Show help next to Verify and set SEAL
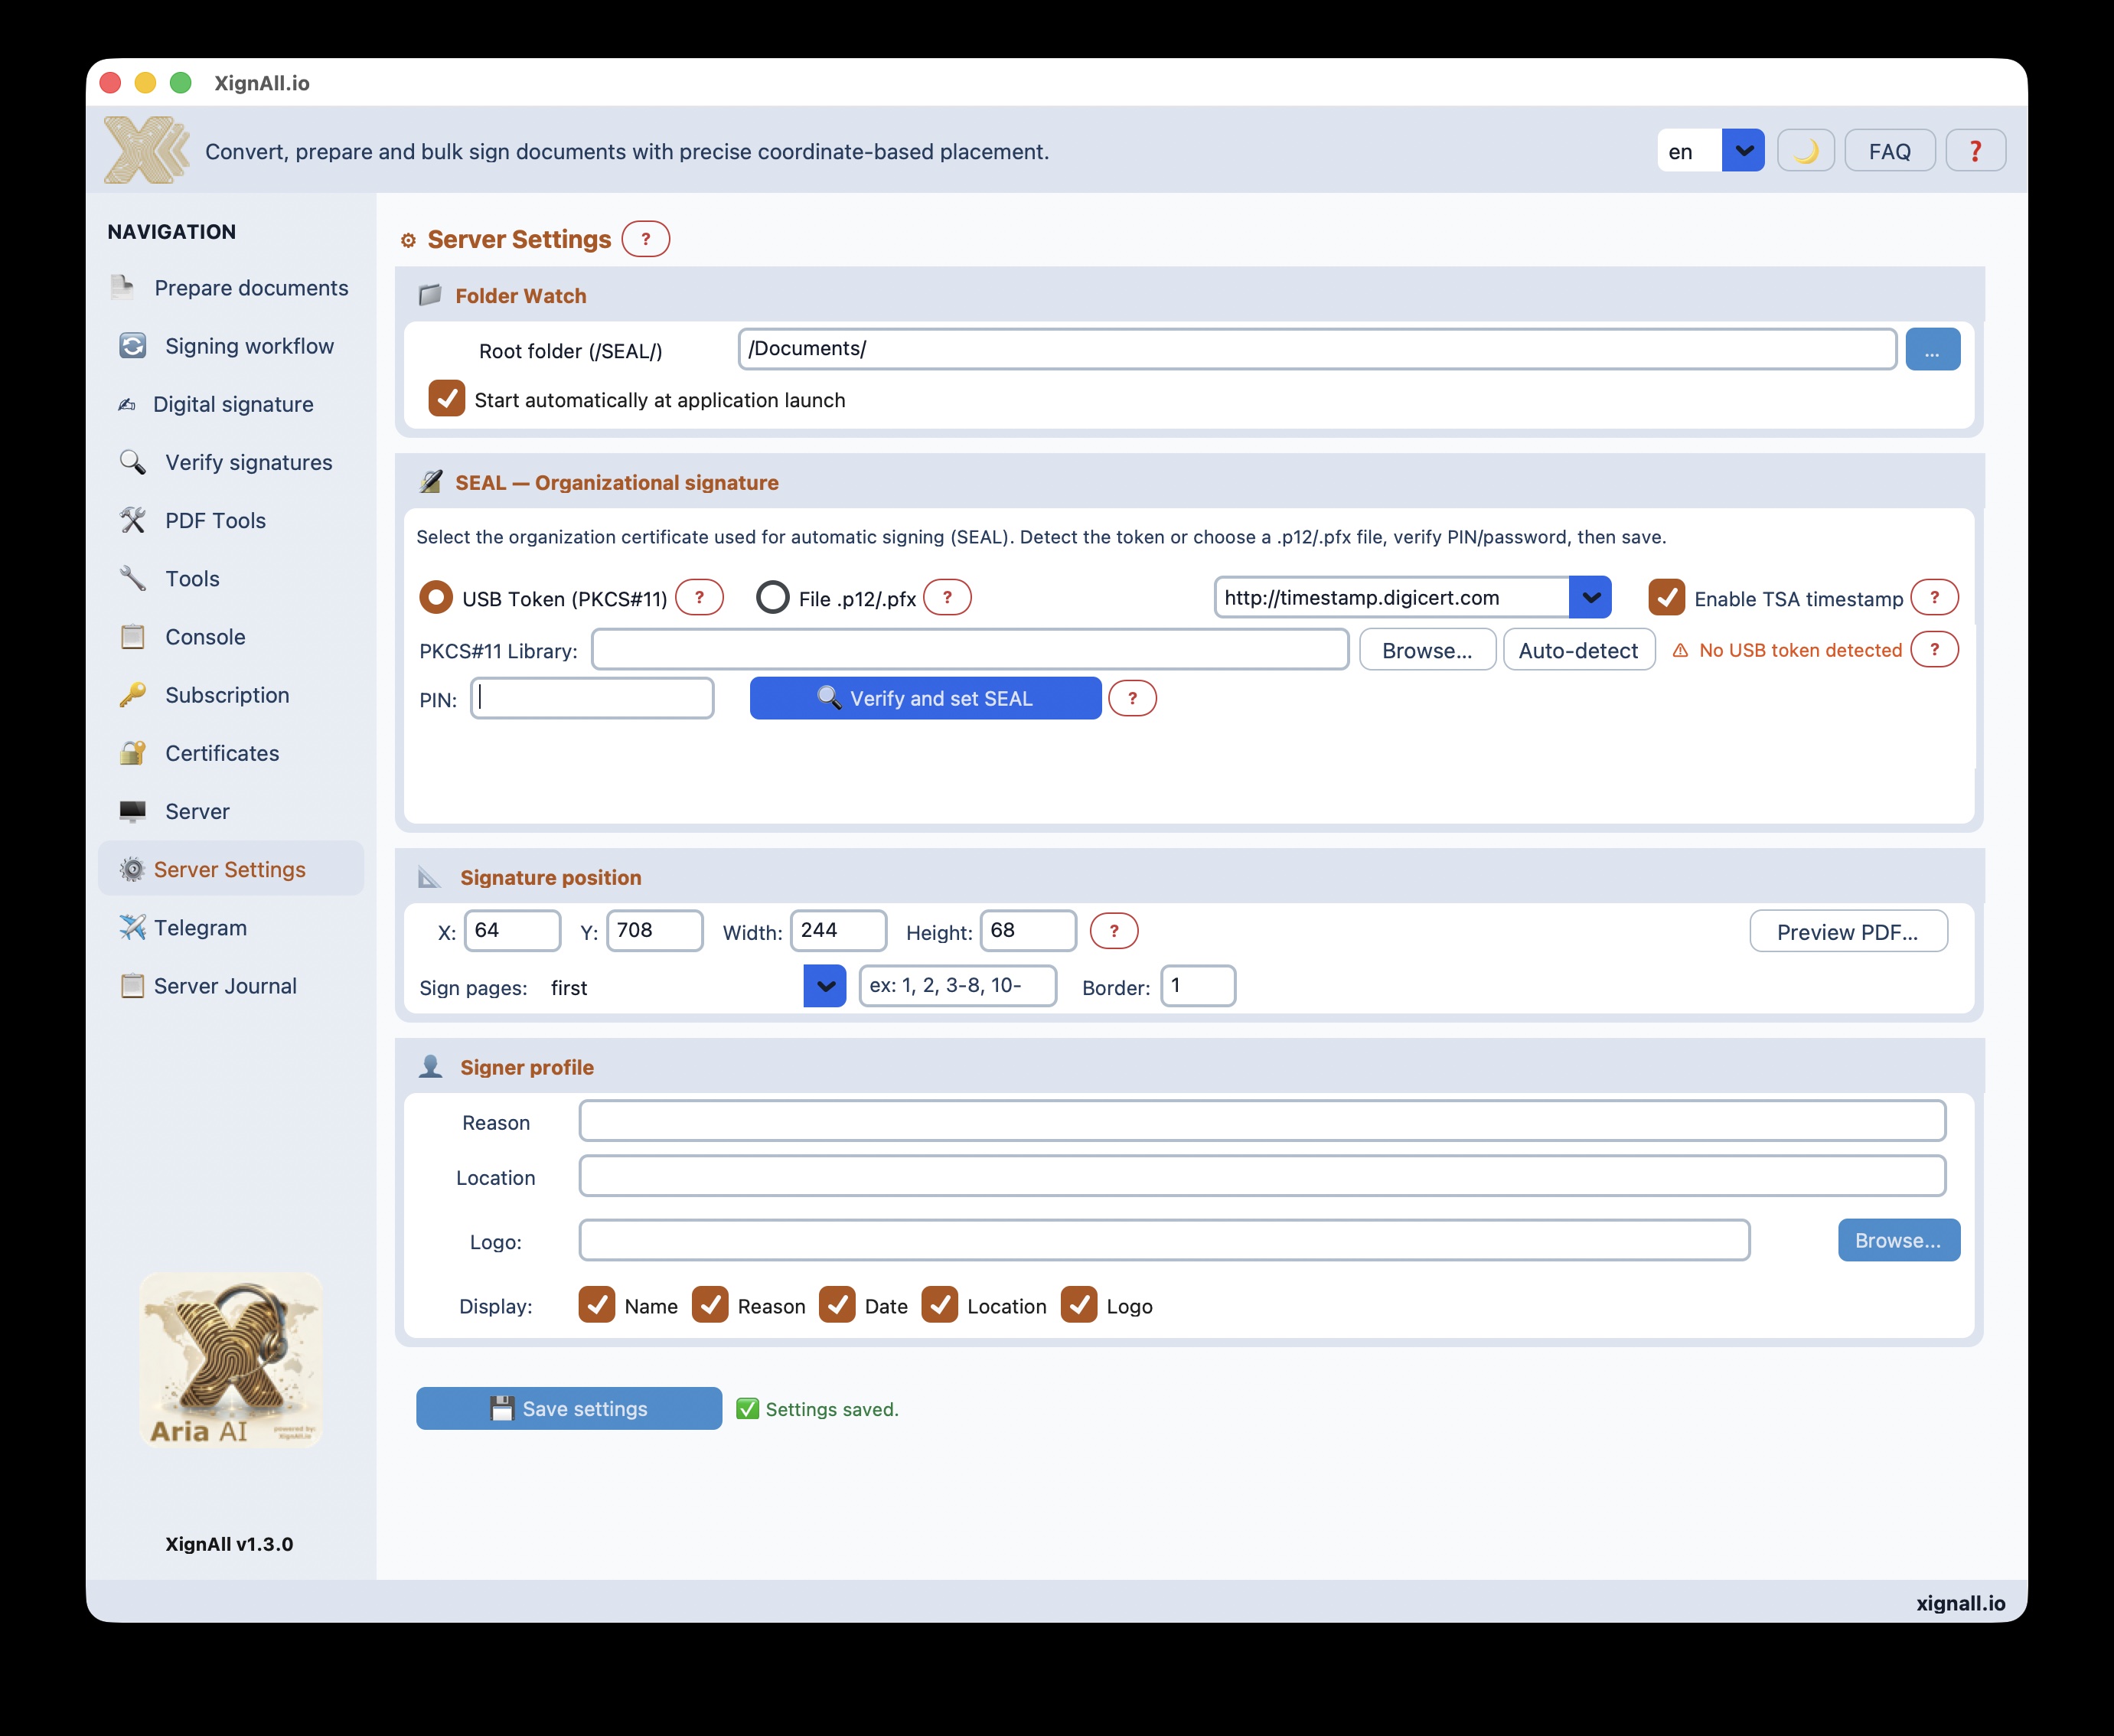 click(1132, 698)
